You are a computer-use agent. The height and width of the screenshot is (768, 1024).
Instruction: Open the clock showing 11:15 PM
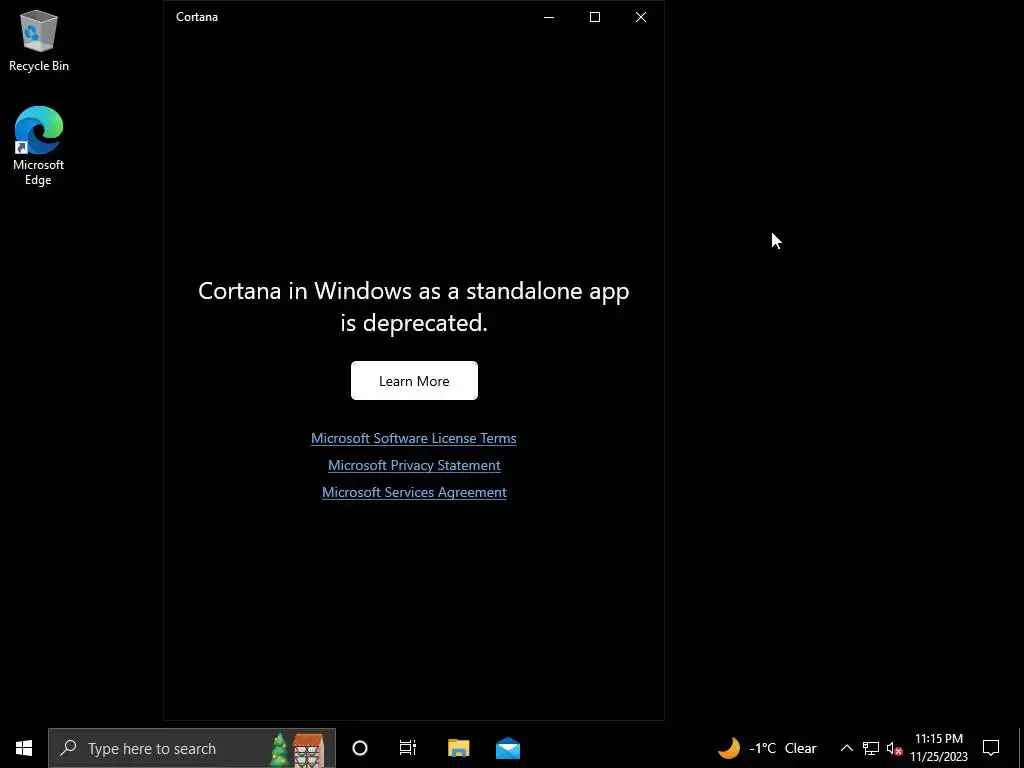(938, 748)
